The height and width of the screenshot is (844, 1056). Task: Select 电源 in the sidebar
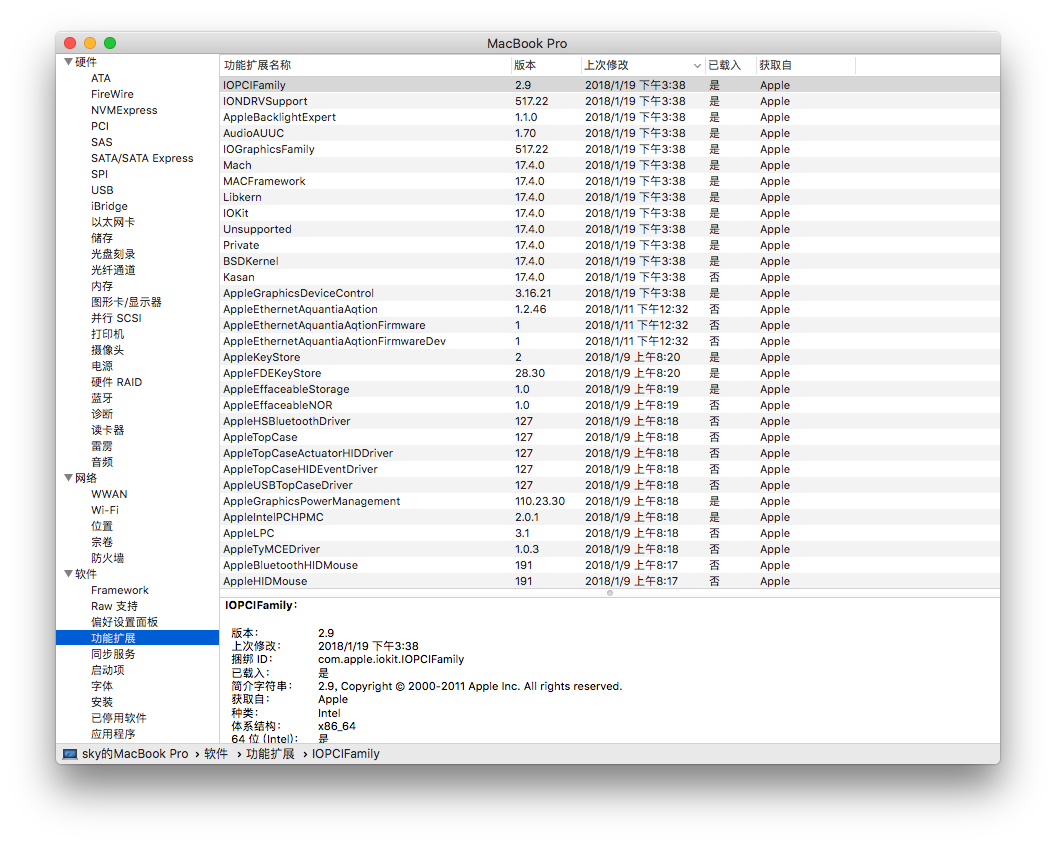click(102, 366)
